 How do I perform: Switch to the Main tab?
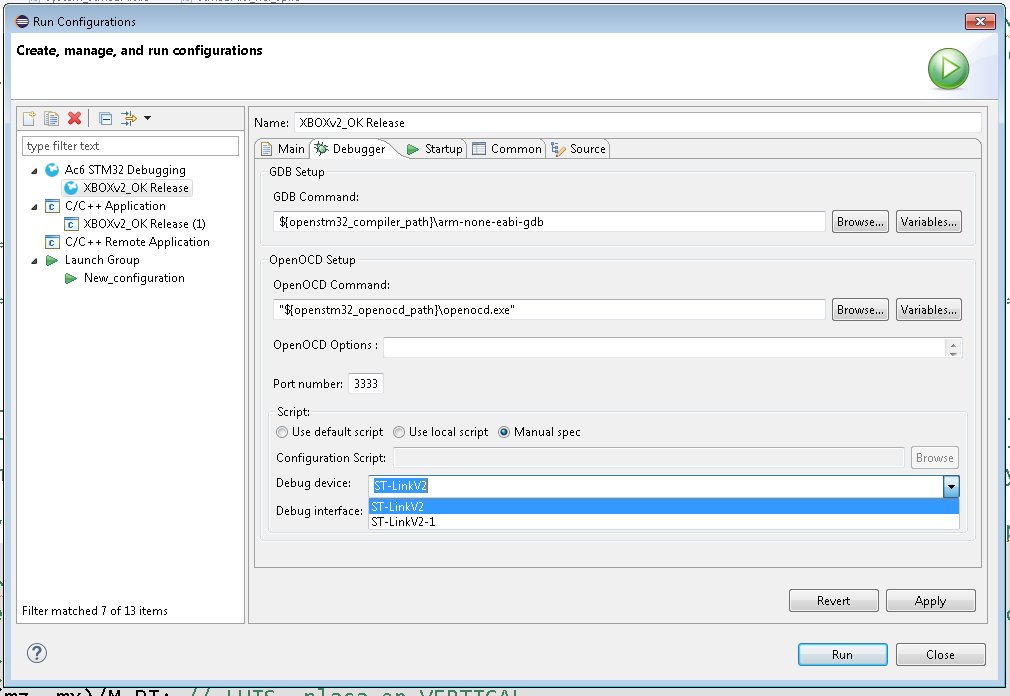(283, 149)
